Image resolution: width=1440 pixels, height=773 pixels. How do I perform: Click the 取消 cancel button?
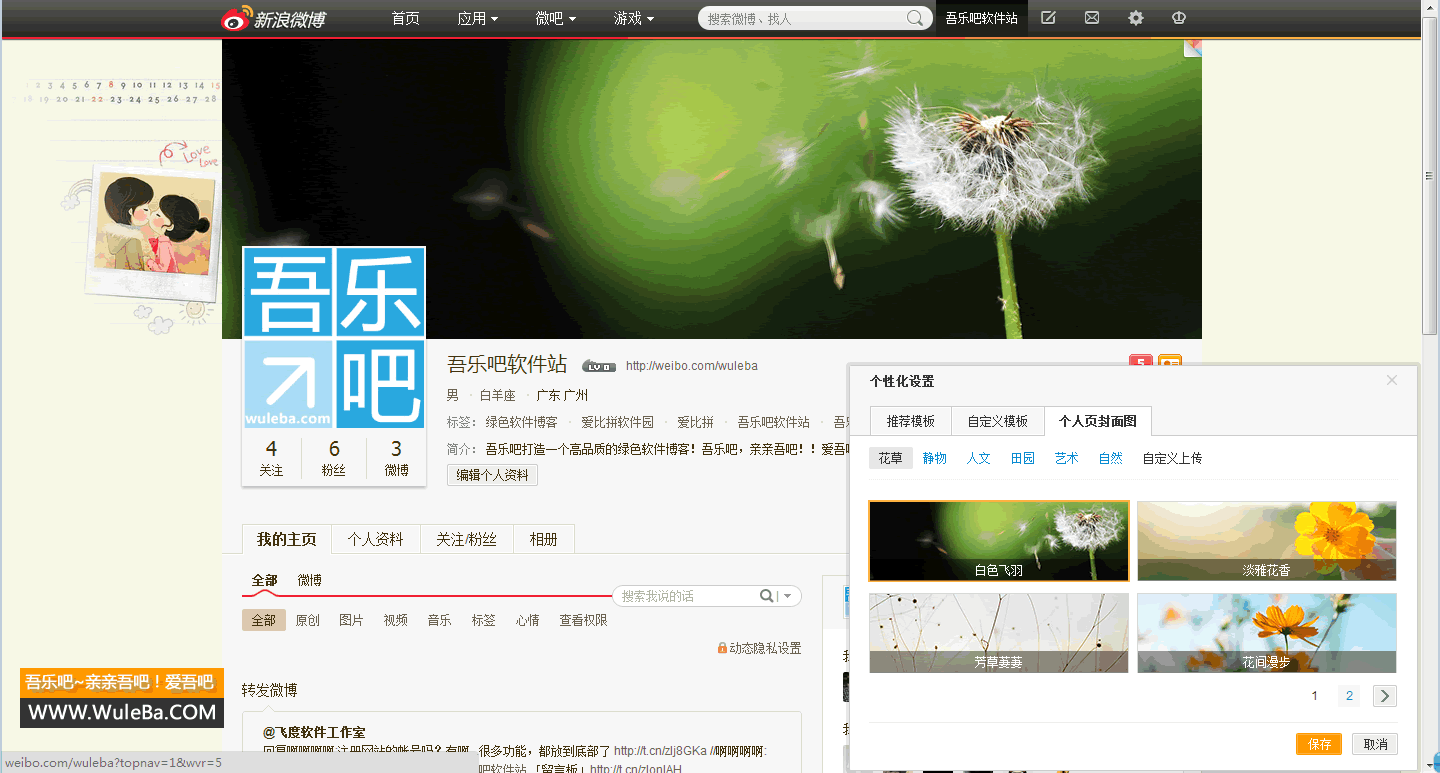coord(1375,744)
